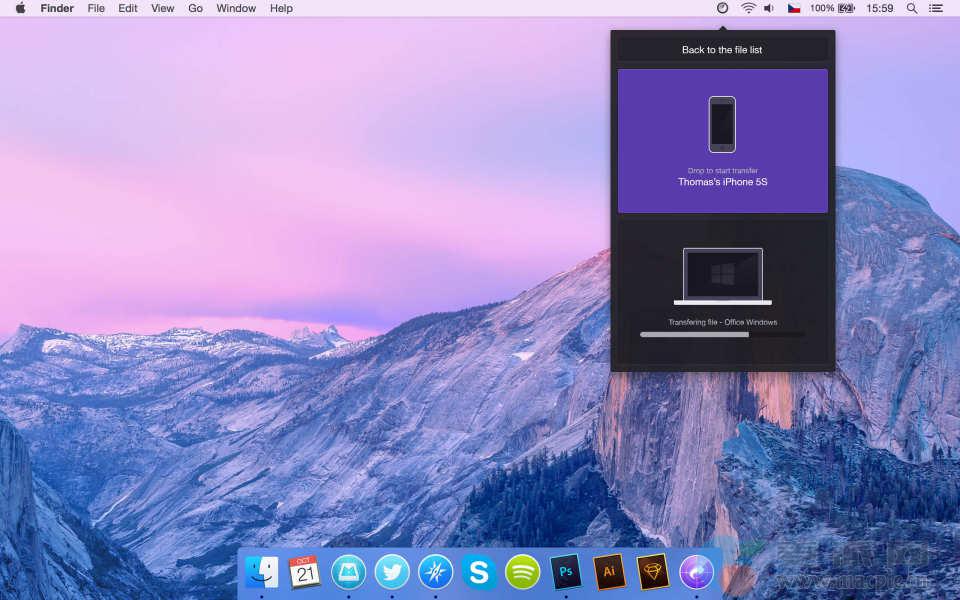
Task: Select Thomas's iPhone 5S device tile
Action: click(x=722, y=141)
